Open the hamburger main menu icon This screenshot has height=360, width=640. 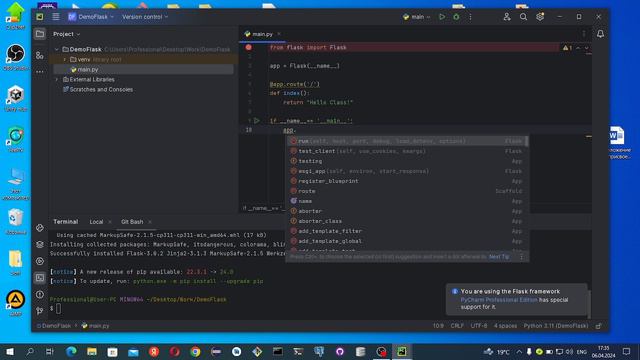[x=56, y=17]
